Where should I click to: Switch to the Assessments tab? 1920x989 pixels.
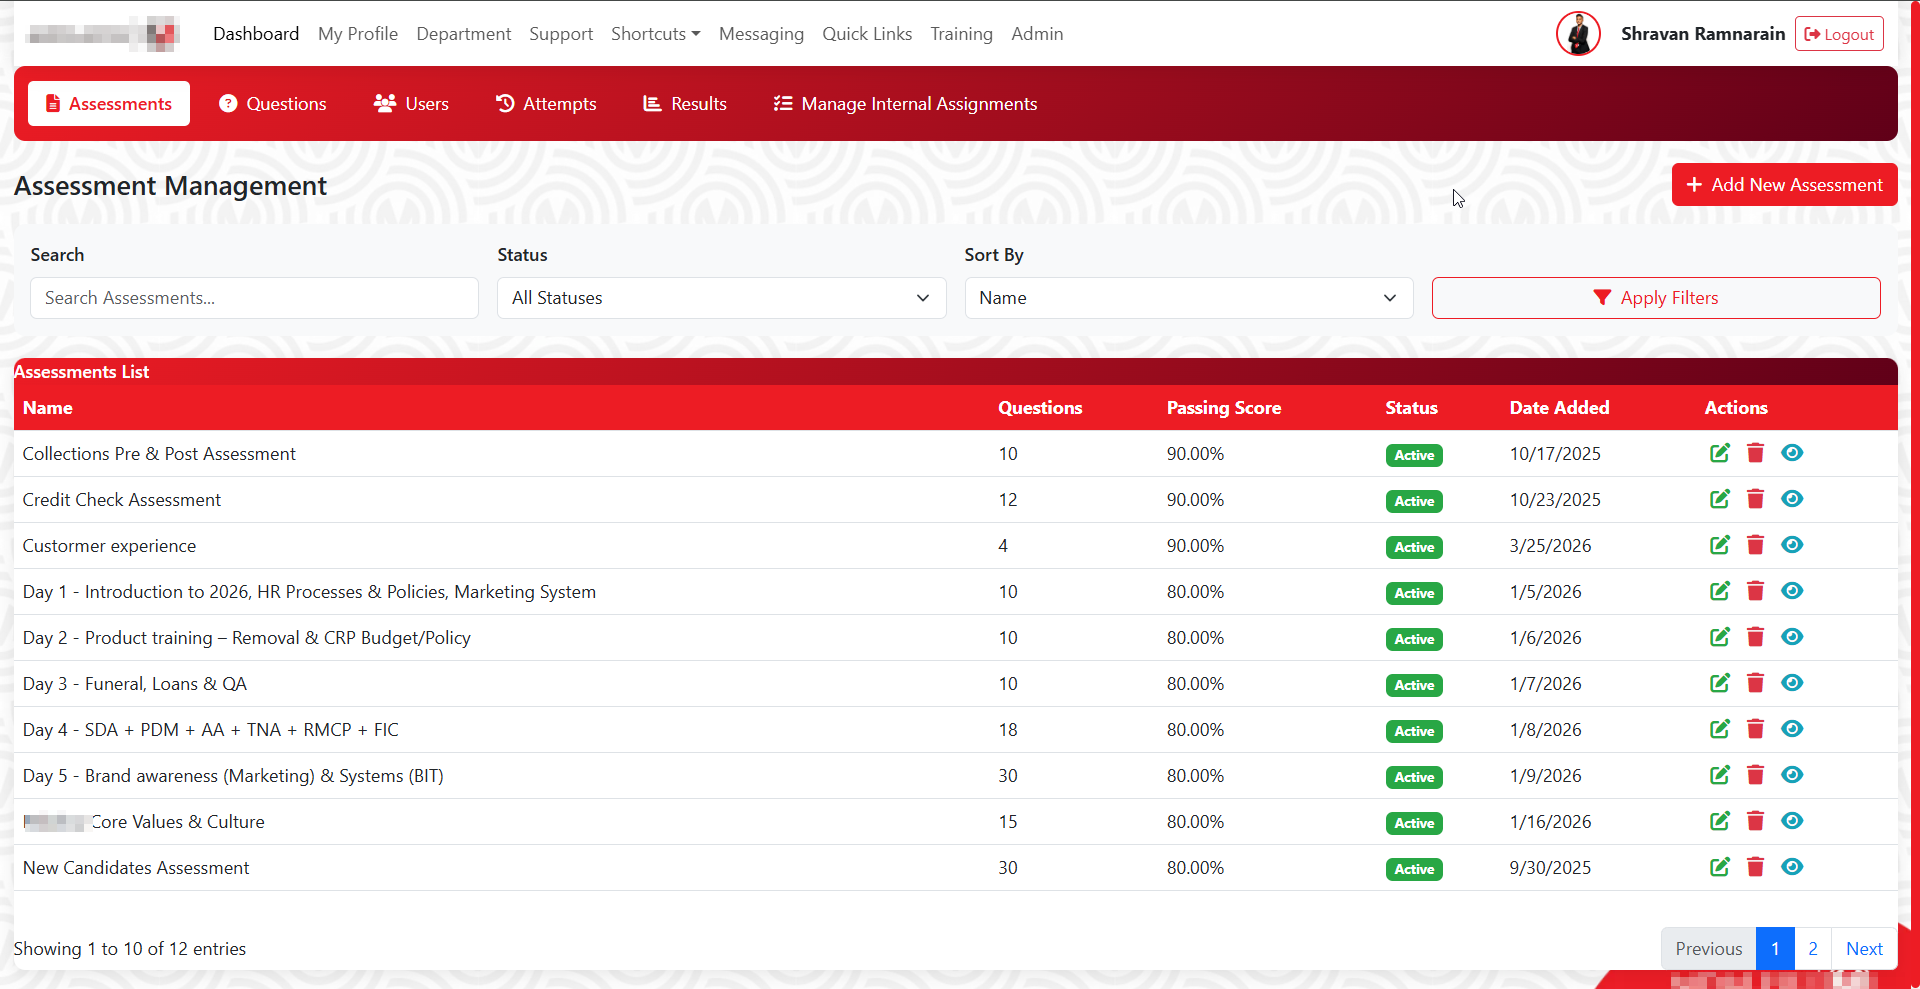(109, 104)
